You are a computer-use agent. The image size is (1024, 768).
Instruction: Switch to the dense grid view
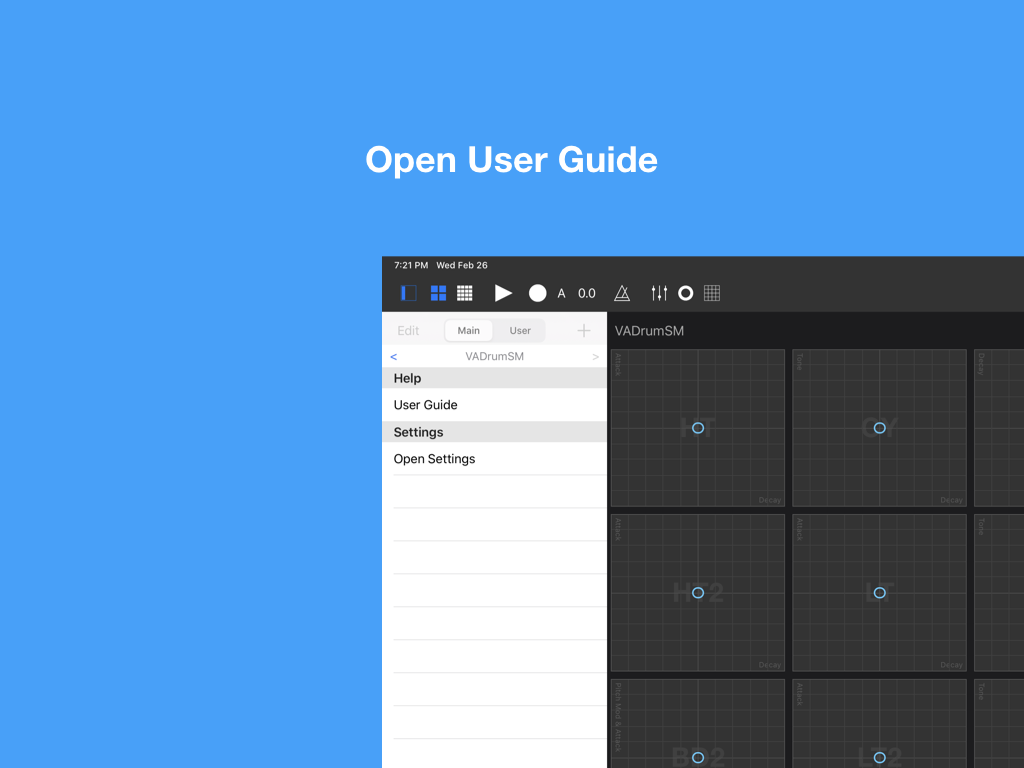[x=465, y=293]
